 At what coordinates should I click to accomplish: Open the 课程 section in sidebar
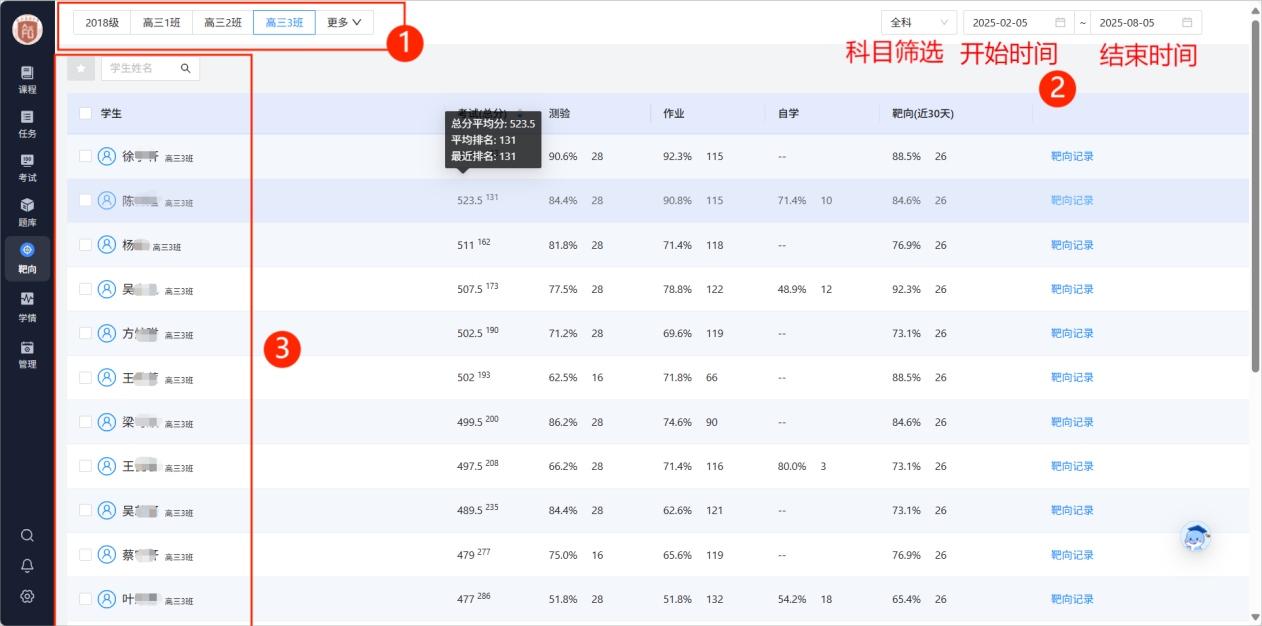click(x=27, y=79)
